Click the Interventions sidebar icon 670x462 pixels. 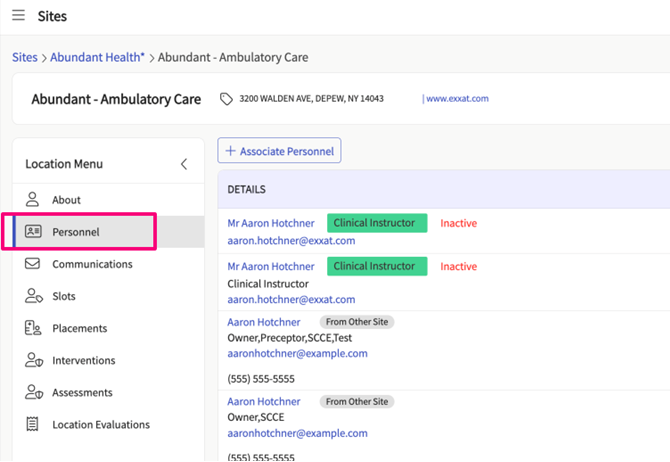click(x=33, y=360)
